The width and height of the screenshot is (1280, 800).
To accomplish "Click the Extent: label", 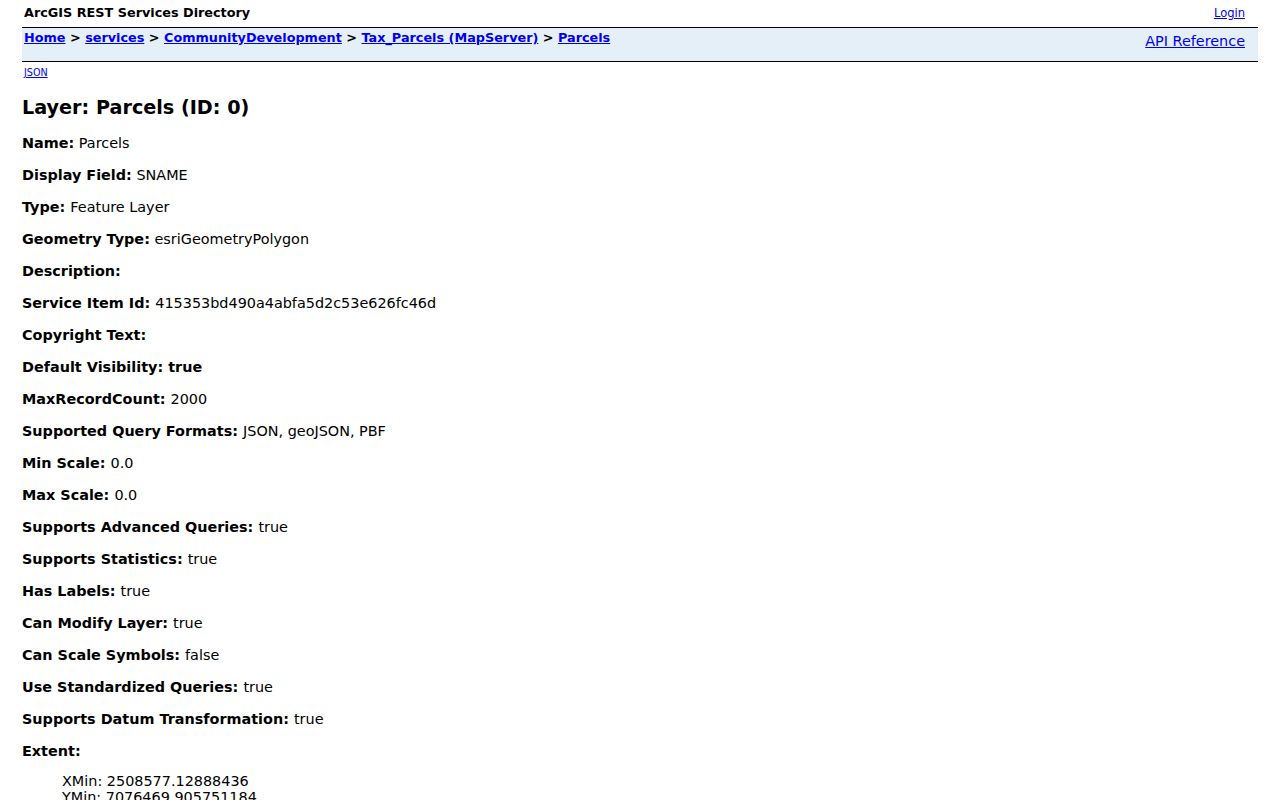I will [52, 751].
